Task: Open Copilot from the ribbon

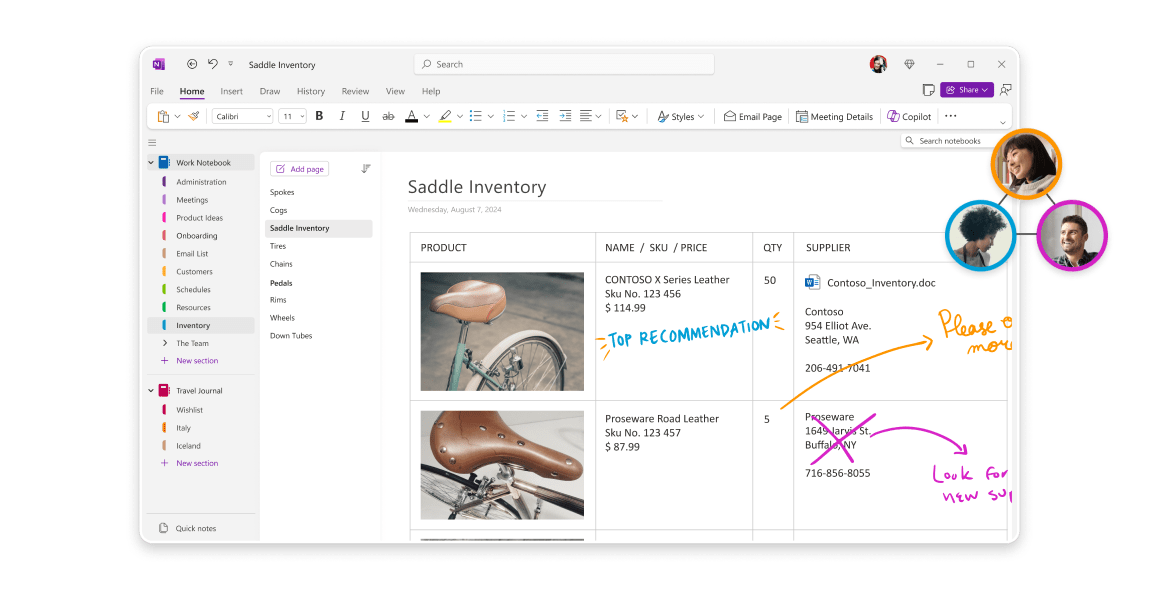Action: click(909, 116)
